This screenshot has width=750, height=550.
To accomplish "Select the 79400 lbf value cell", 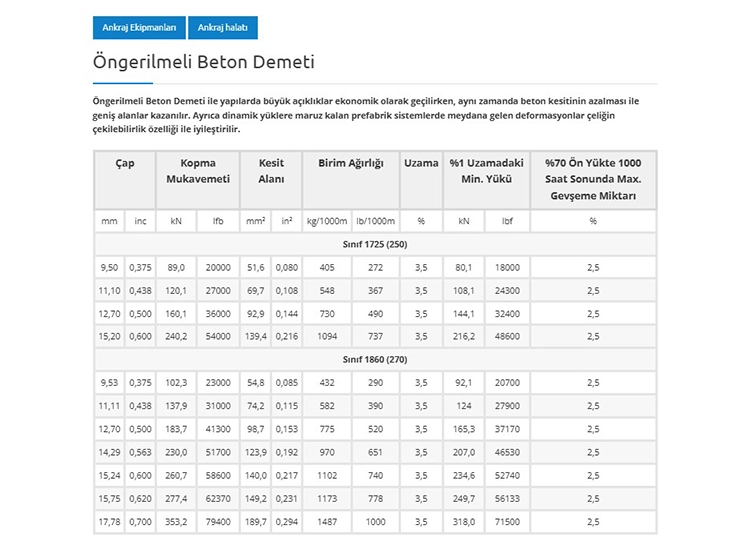I will [218, 520].
